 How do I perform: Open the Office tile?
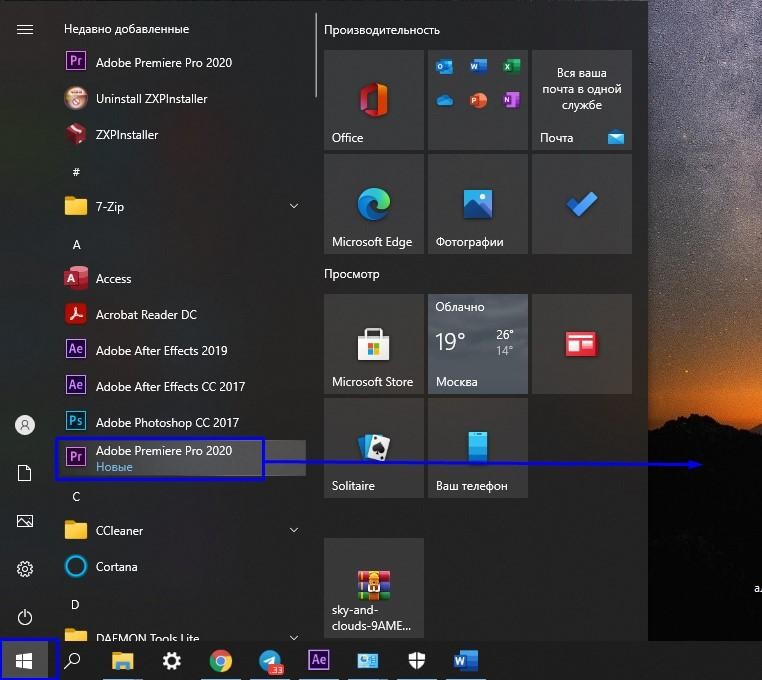point(374,100)
